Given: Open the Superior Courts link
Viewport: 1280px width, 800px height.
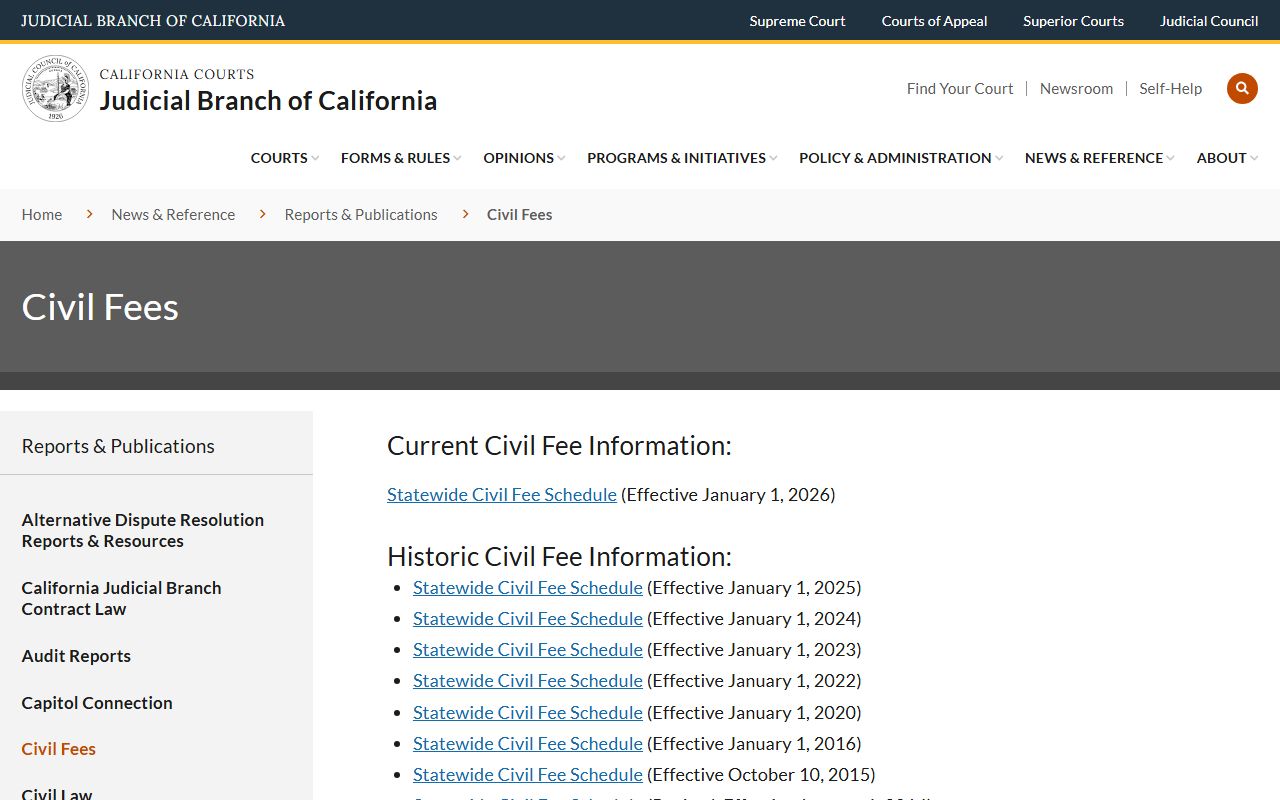Looking at the screenshot, I should pyautogui.click(x=1073, y=21).
